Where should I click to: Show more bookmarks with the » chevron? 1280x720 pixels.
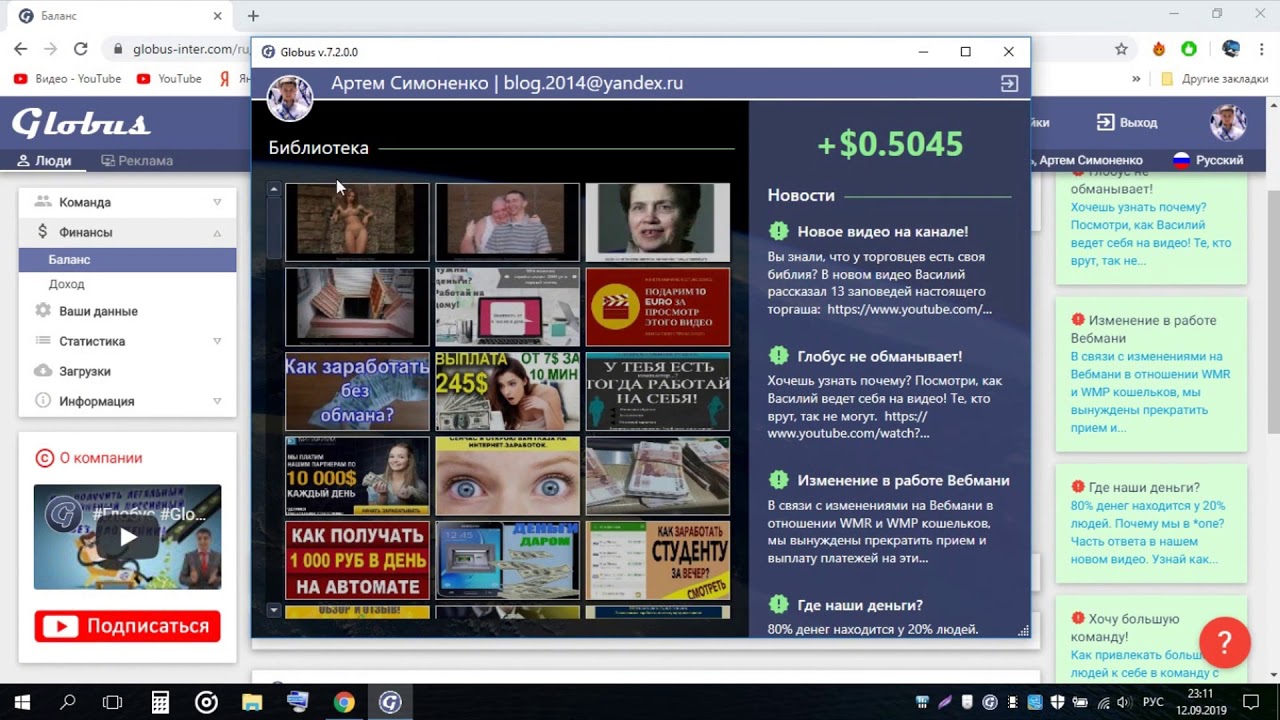click(x=1136, y=78)
